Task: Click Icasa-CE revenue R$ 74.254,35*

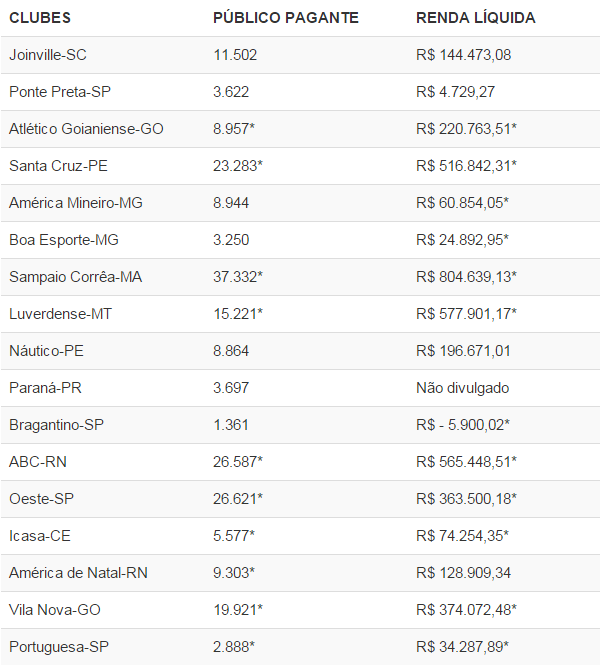Action: pos(463,536)
